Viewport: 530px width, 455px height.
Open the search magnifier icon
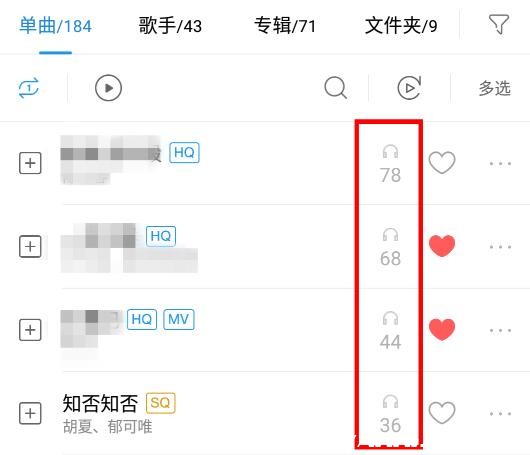pos(335,88)
